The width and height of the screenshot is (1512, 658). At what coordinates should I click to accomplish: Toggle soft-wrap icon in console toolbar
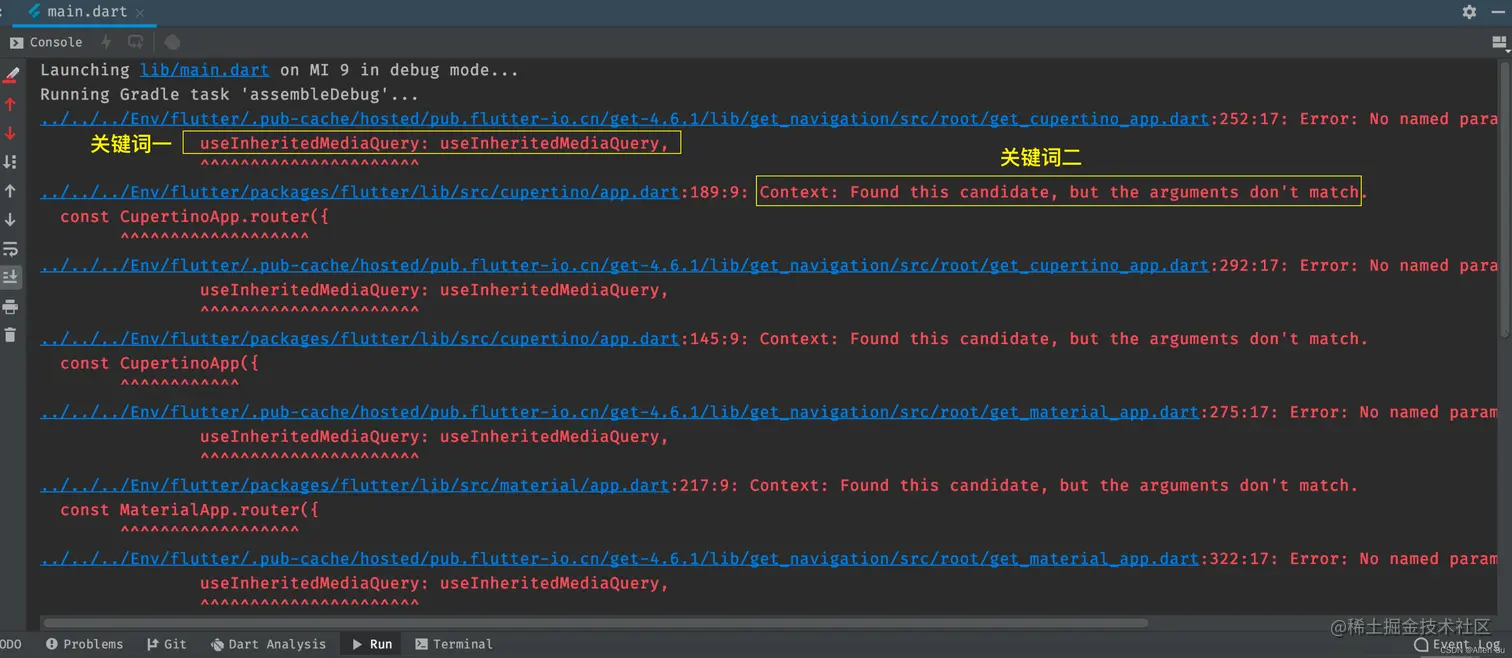[x=10, y=248]
